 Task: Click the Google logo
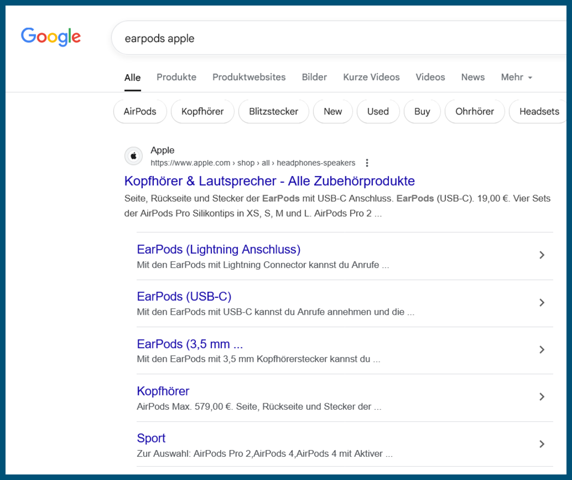tap(51, 36)
